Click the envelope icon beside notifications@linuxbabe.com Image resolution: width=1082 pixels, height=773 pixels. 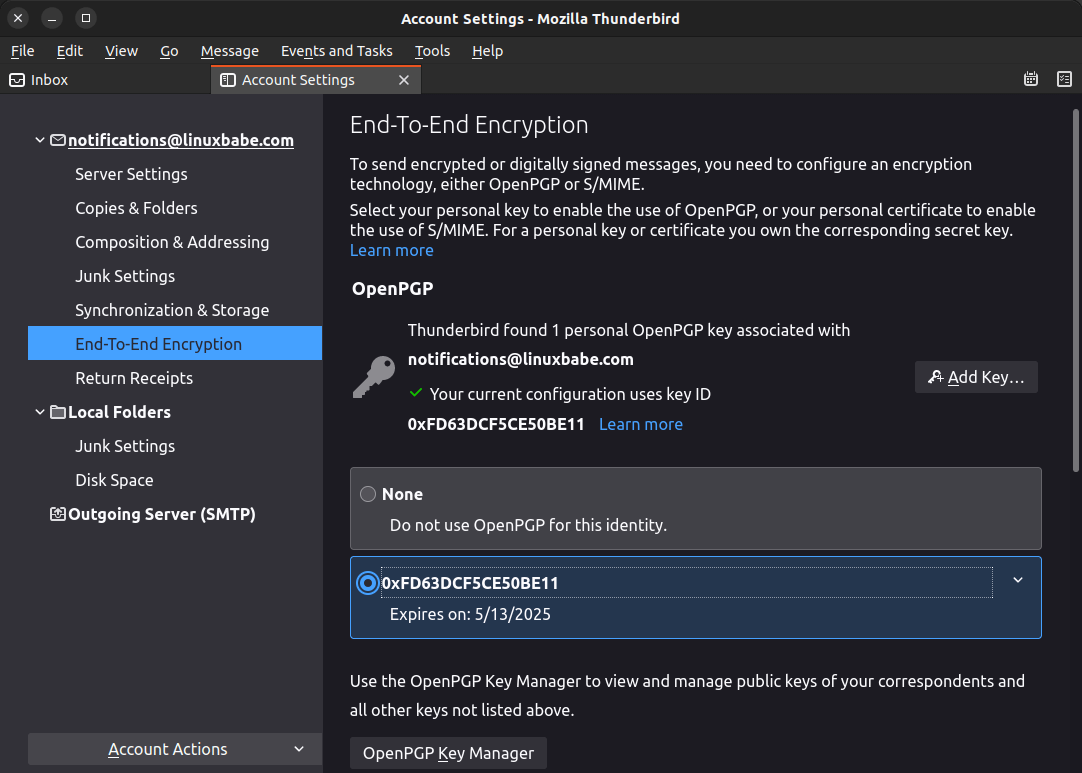click(x=58, y=140)
